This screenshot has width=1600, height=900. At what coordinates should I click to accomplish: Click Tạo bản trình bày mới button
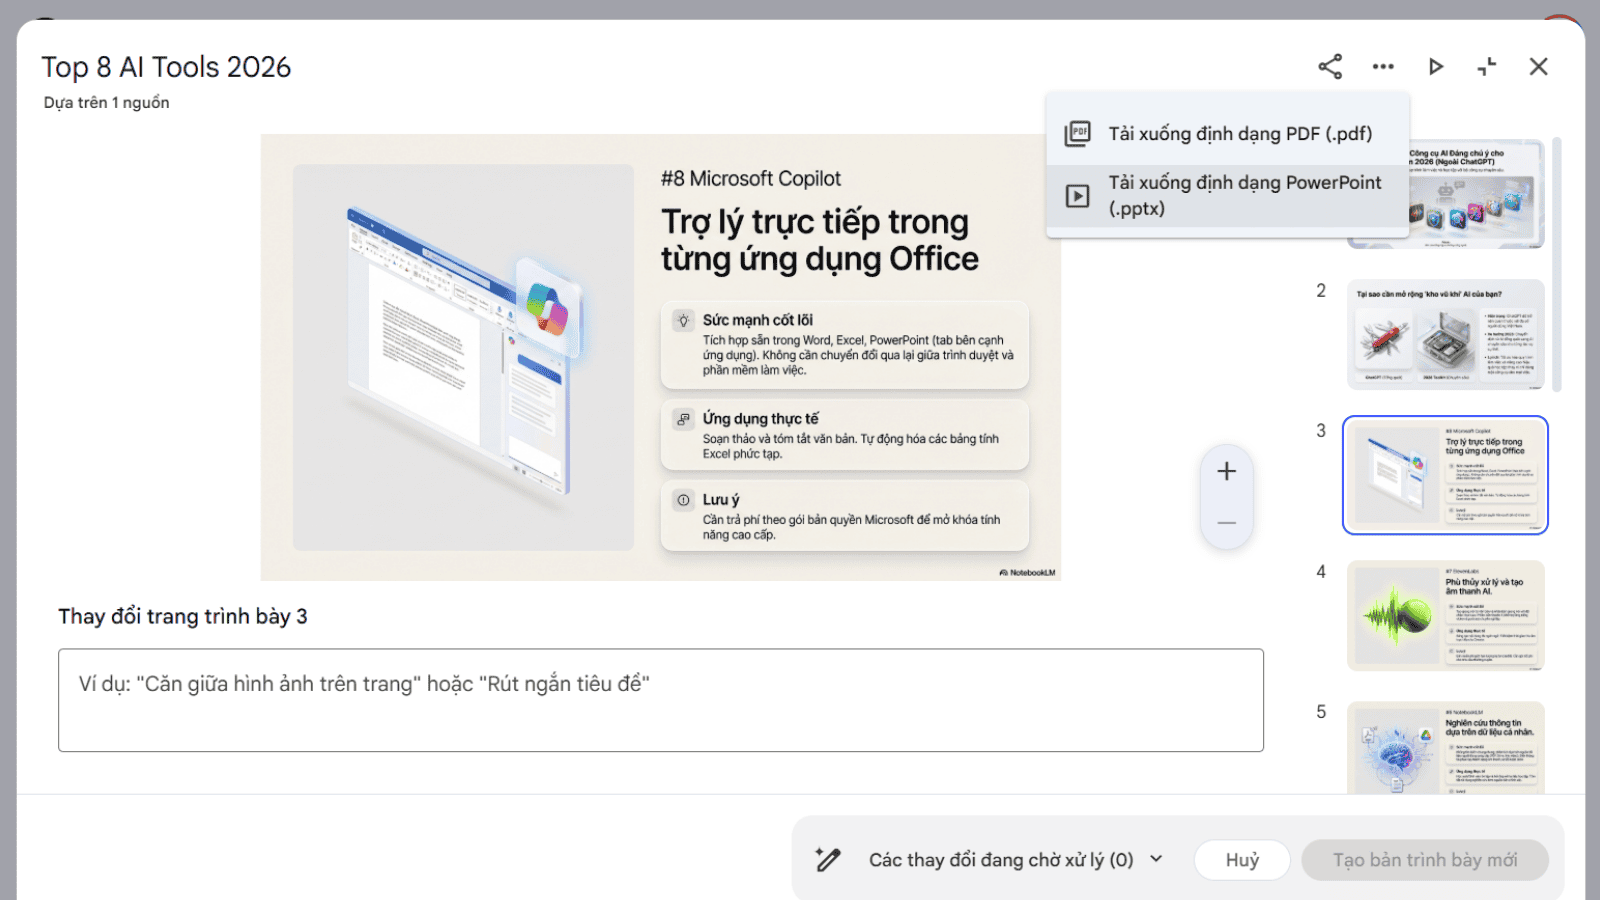click(x=1424, y=860)
